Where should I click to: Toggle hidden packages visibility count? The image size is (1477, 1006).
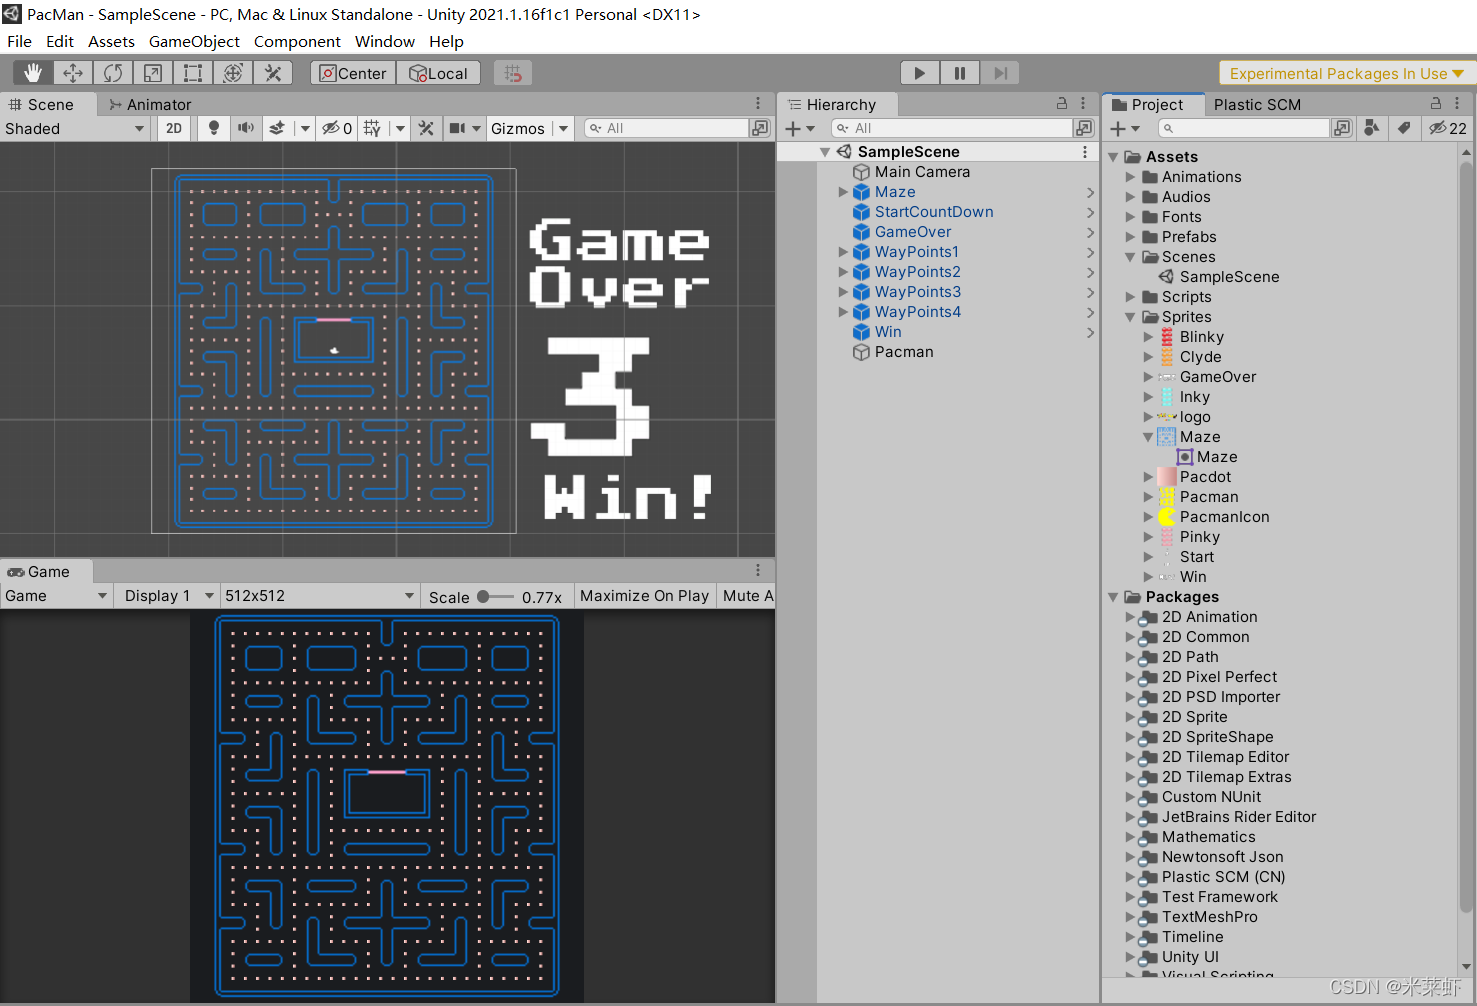click(x=1448, y=128)
